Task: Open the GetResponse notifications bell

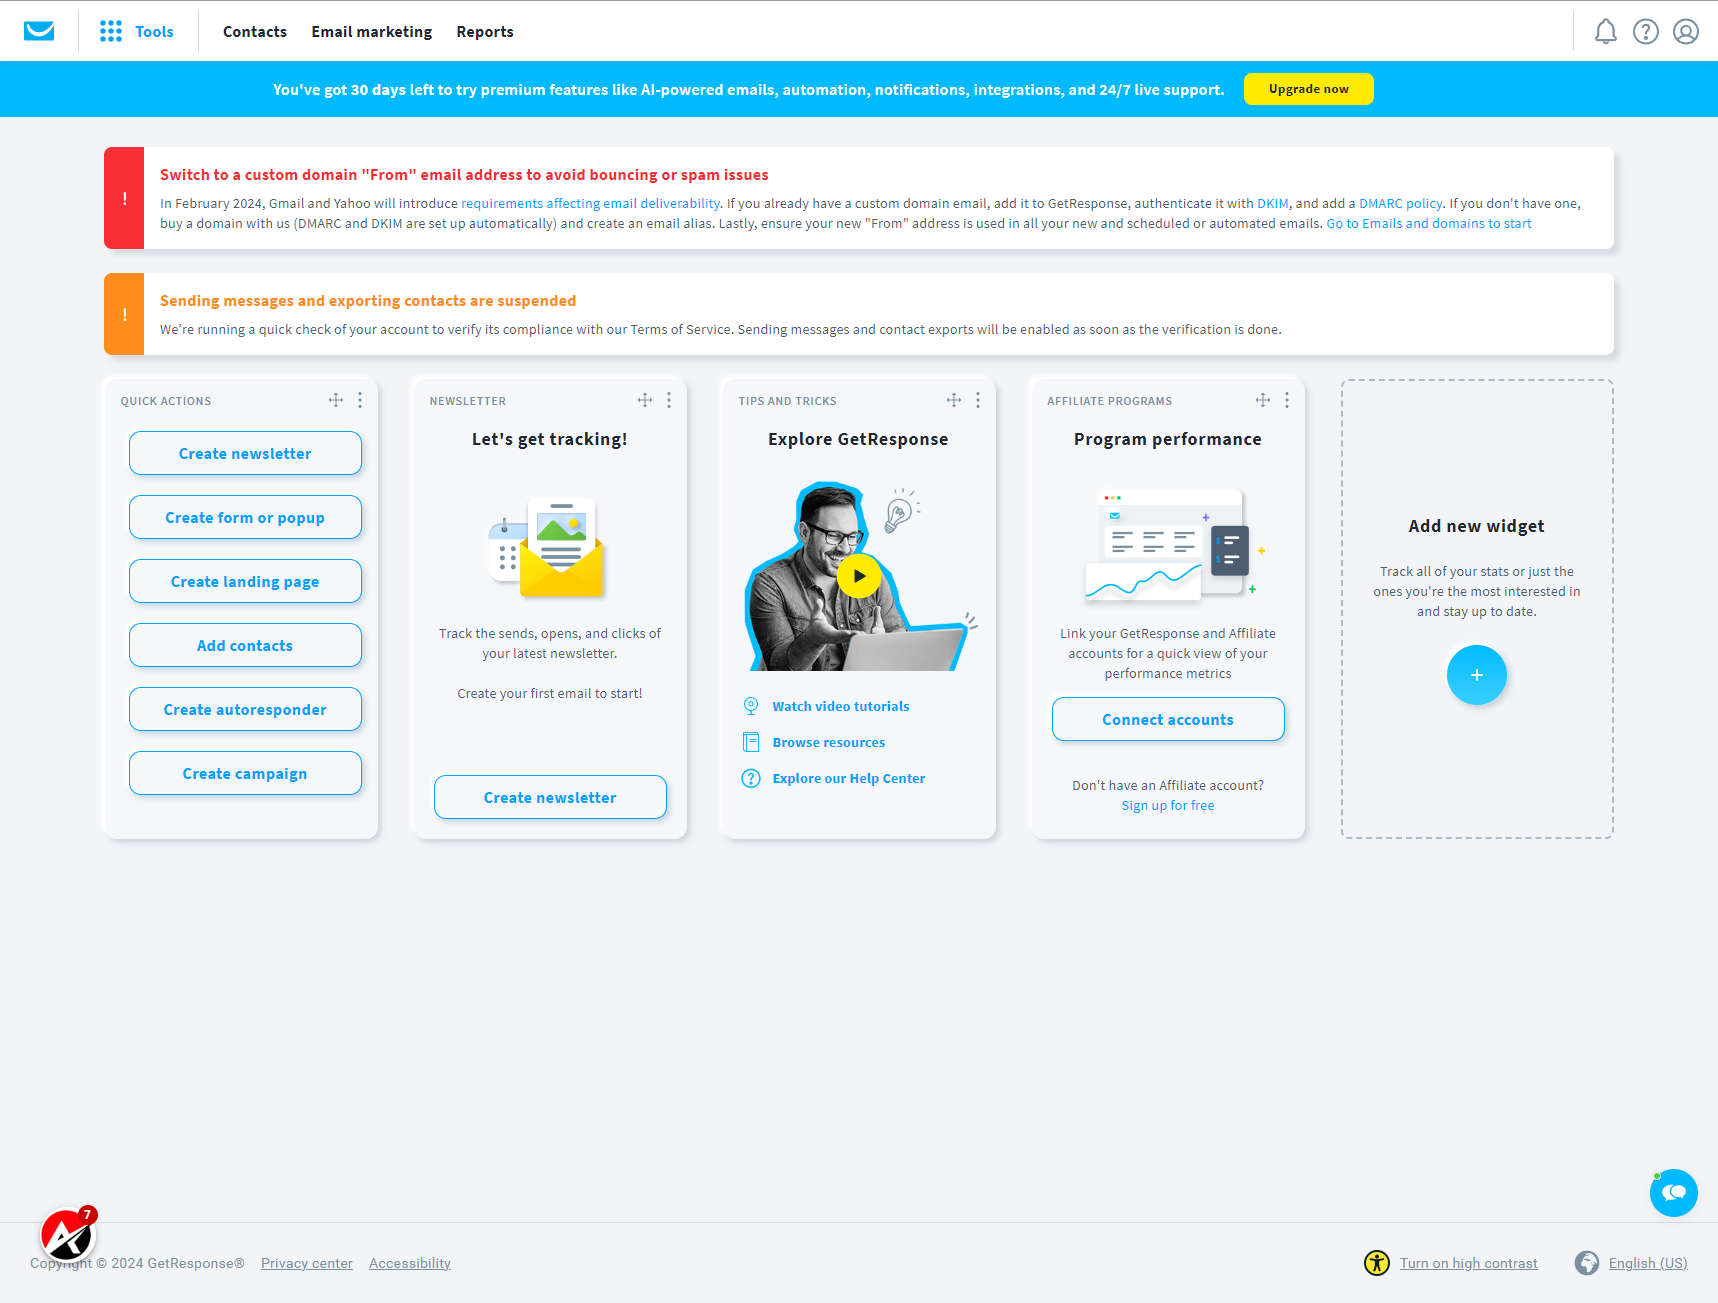Action: point(1605,31)
